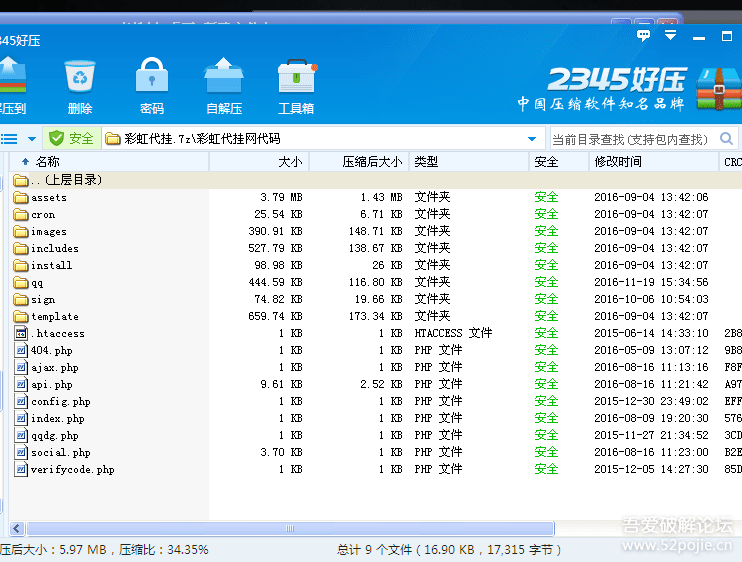Sort by the 安全 column header
Image resolution: width=742 pixels, height=562 pixels.
pos(559,162)
